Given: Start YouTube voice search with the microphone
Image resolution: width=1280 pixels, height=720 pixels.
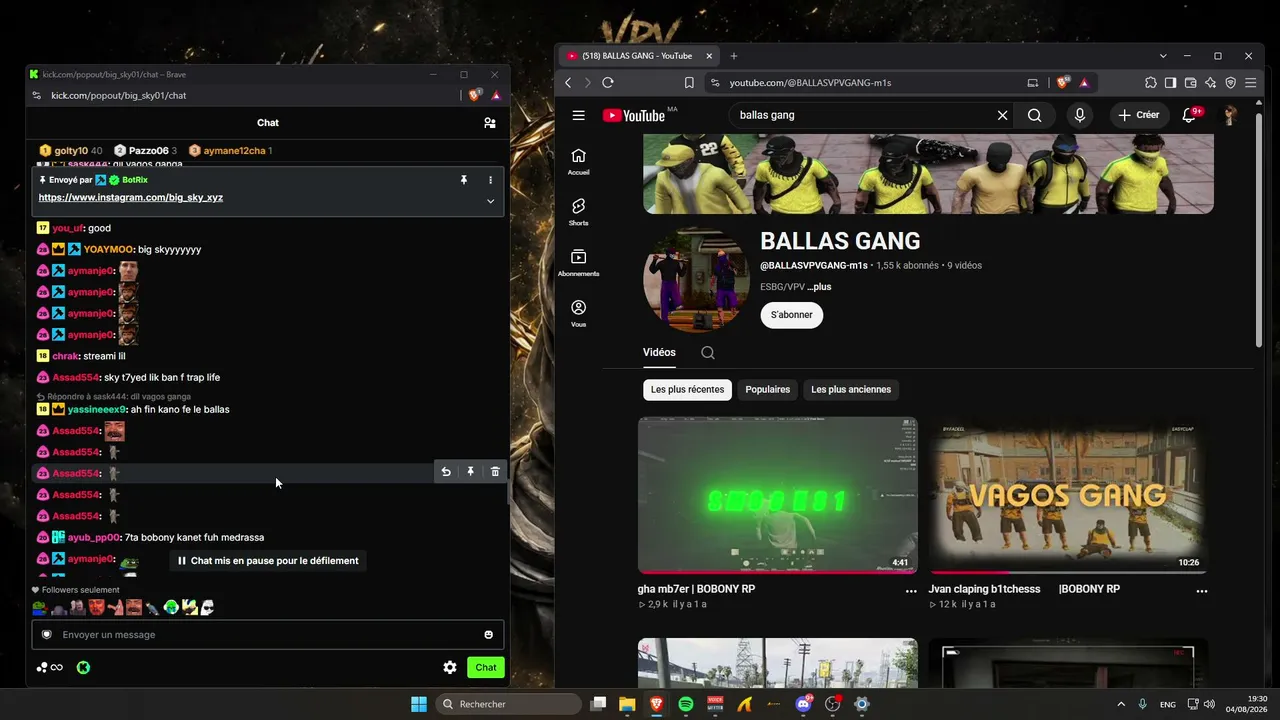Looking at the screenshot, I should (1080, 115).
